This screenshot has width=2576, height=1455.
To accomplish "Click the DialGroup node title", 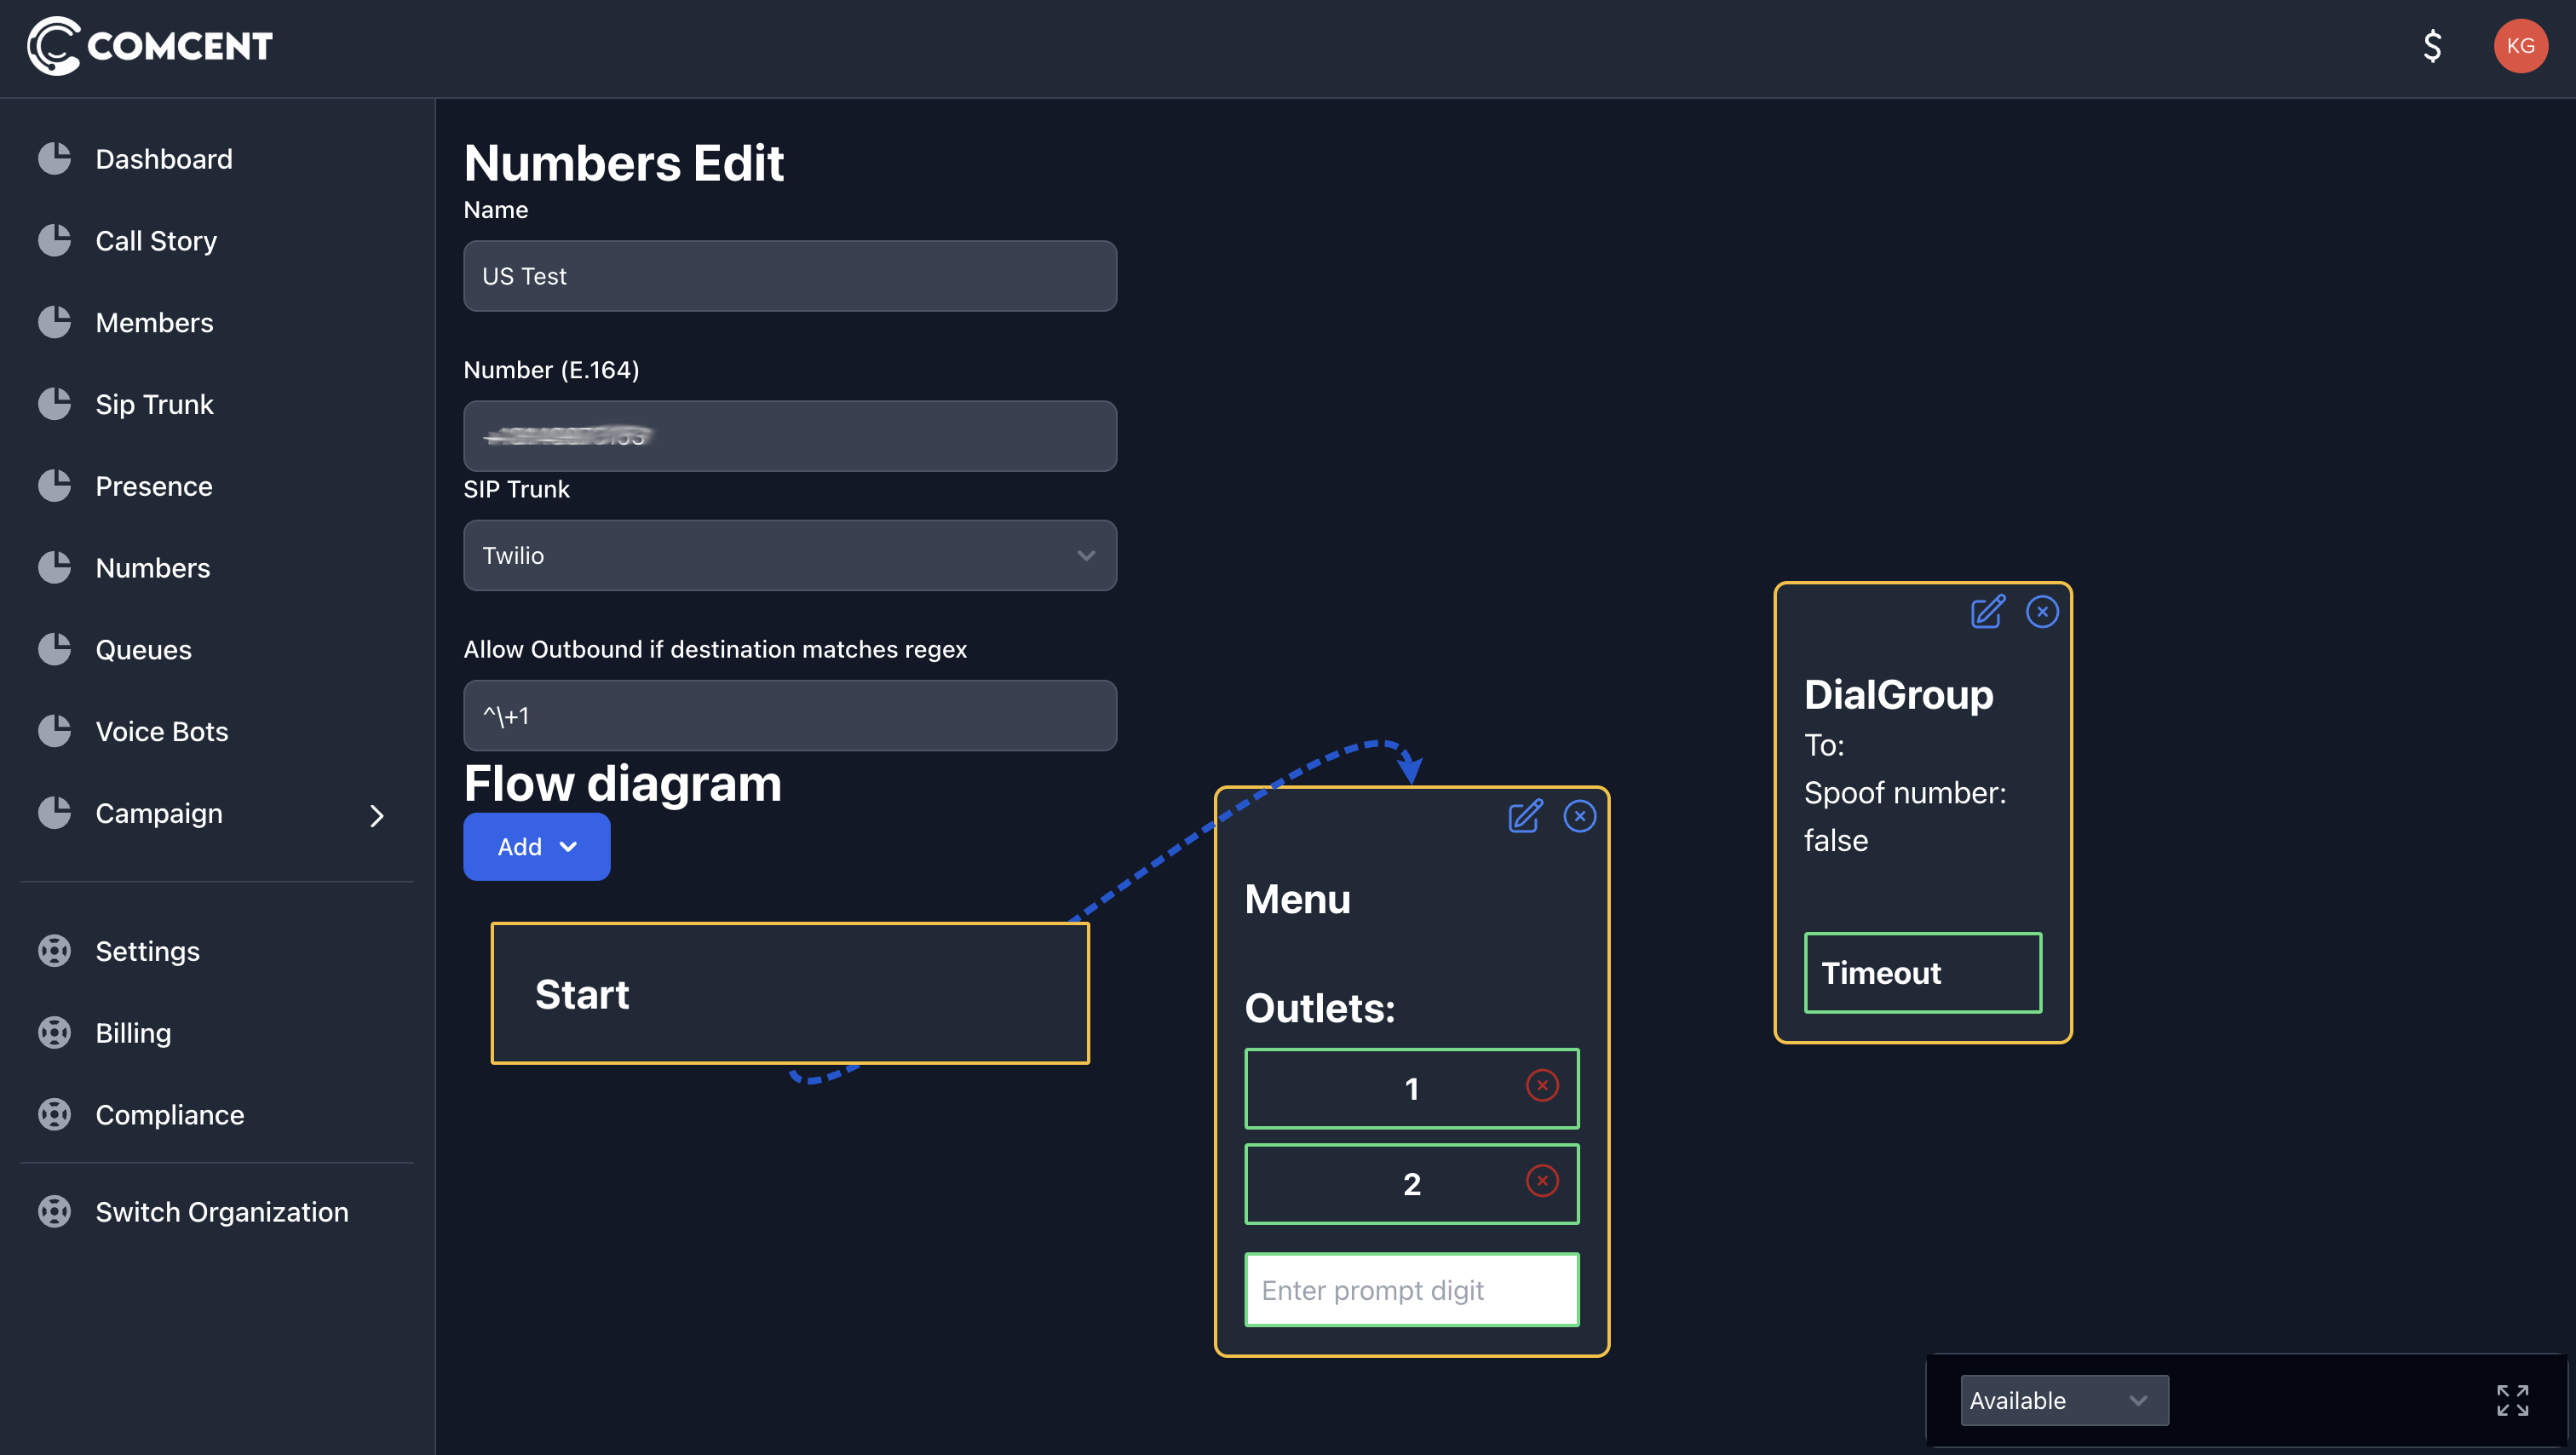I will point(1899,694).
